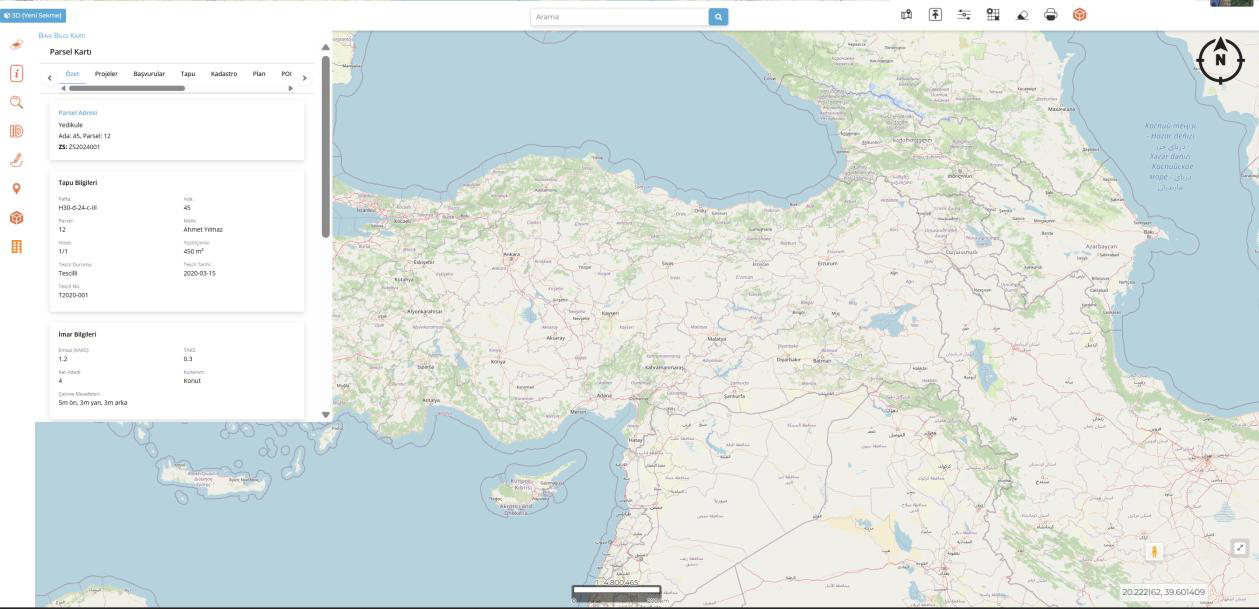Click the orange 3D cube toolbar icon
This screenshot has width=1259, height=609.
point(1079,15)
